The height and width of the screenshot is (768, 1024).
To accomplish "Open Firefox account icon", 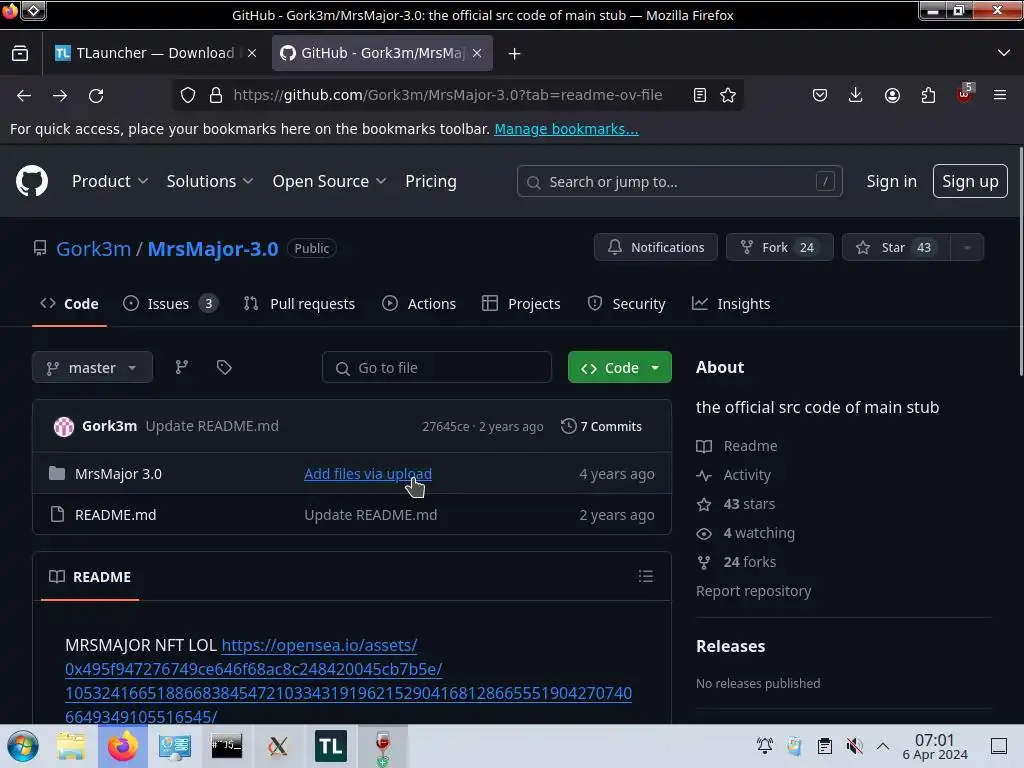I will pyautogui.click(x=892, y=95).
